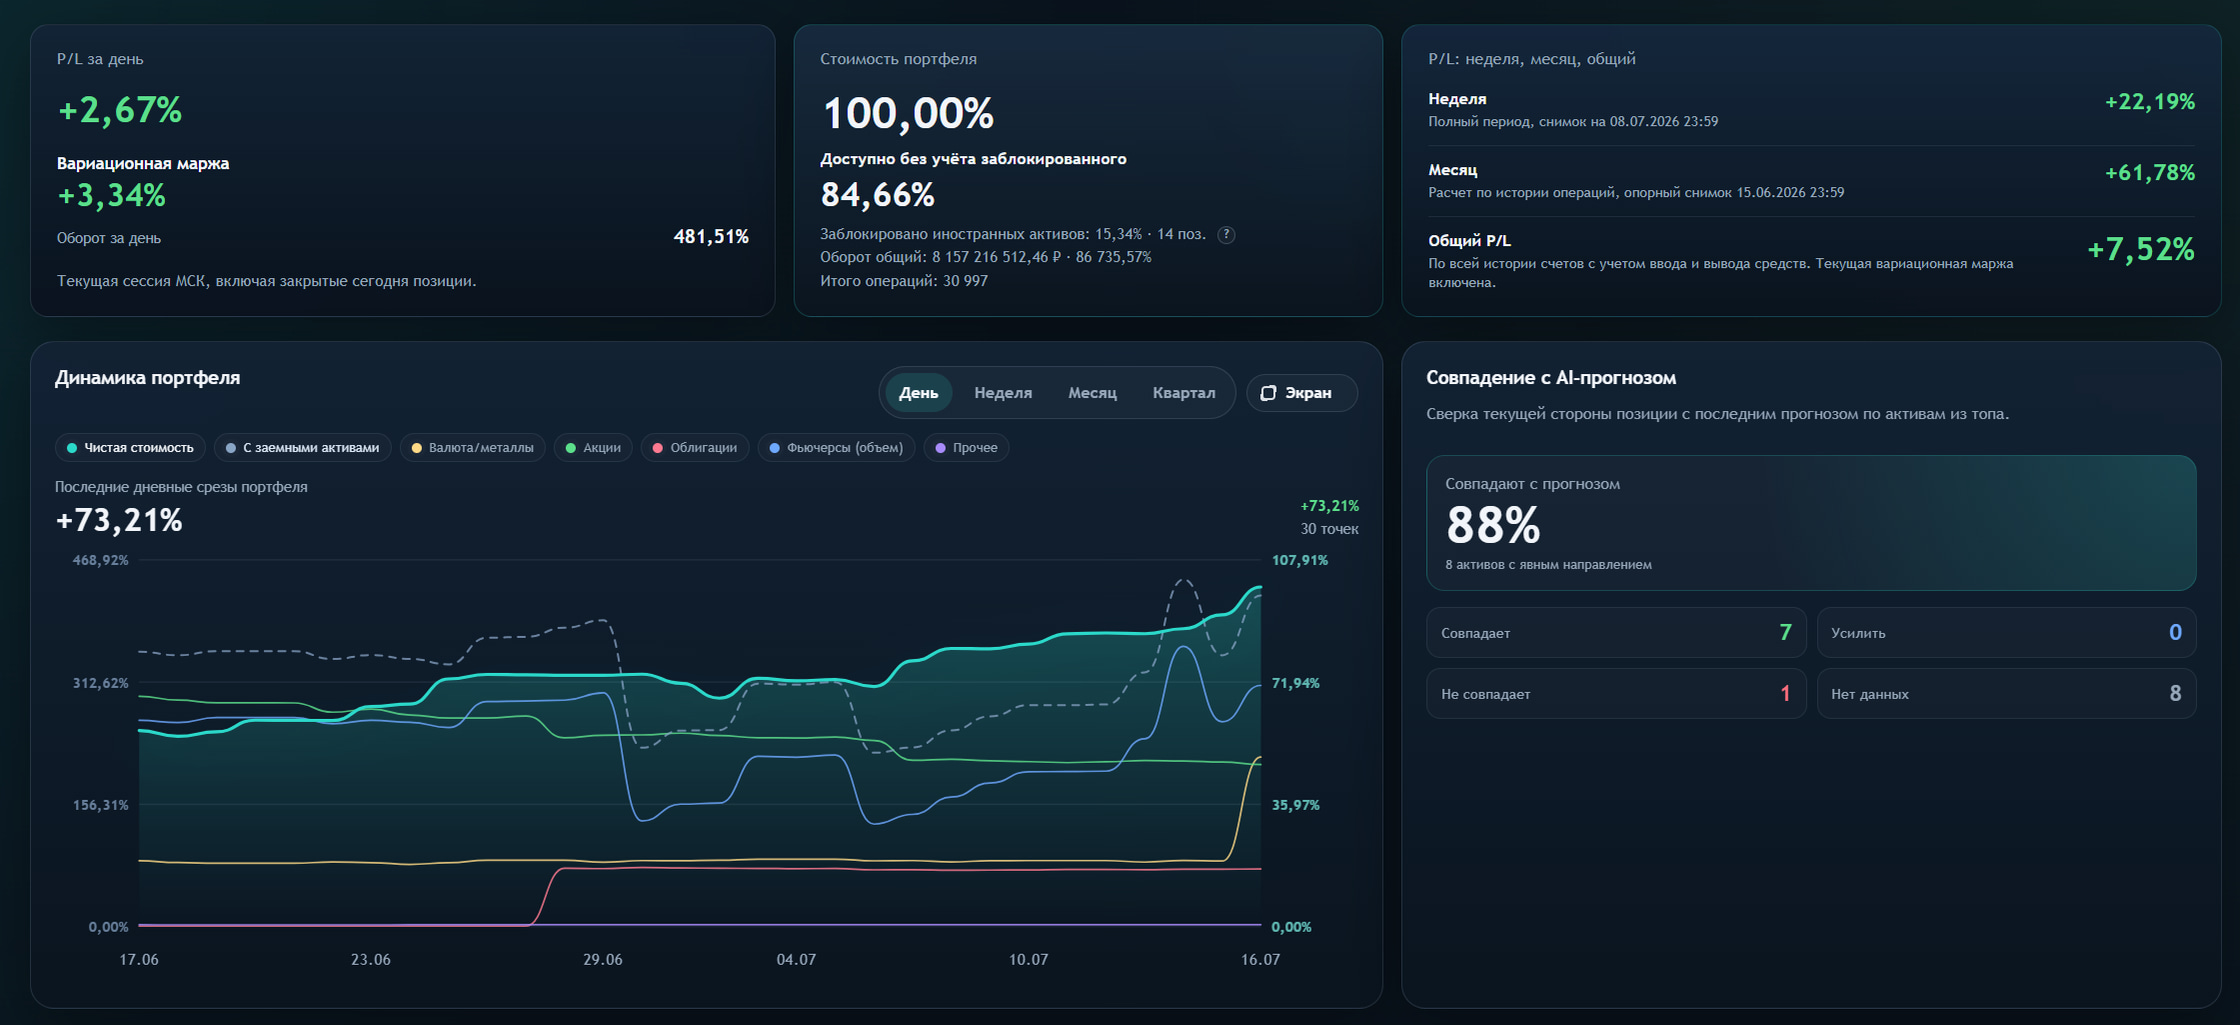Select the Усилить count tile
The width and height of the screenshot is (2240, 1025).
tap(2006, 633)
